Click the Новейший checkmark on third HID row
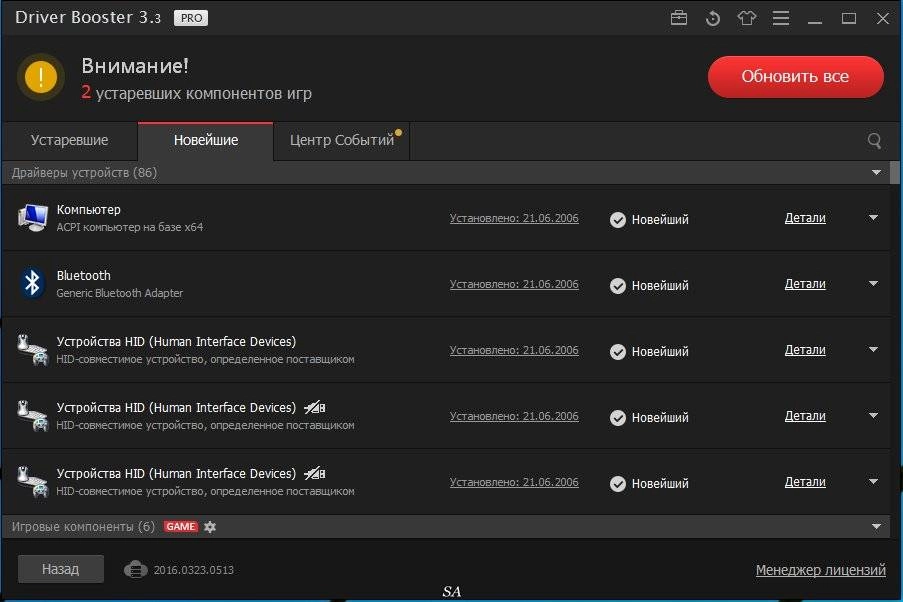This screenshot has width=903, height=602. point(617,483)
